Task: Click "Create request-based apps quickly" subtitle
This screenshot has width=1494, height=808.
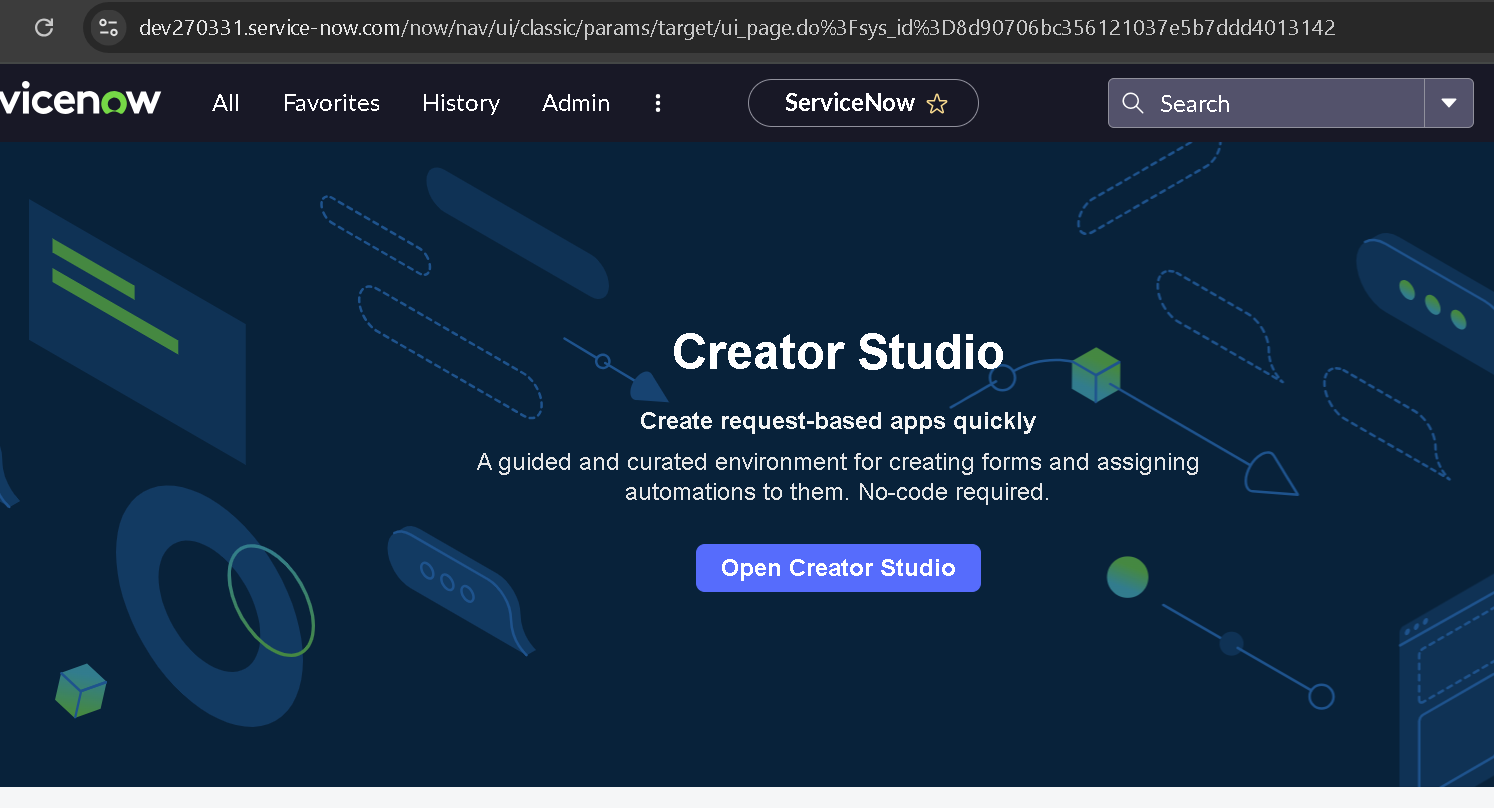Action: [x=838, y=421]
